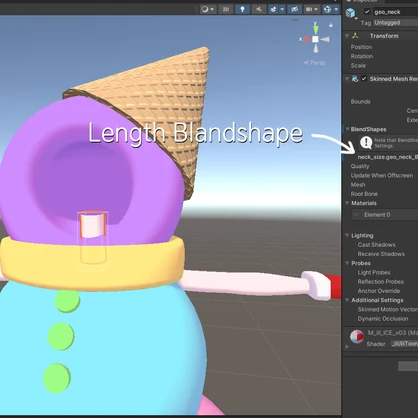The height and width of the screenshot is (418, 418).
Task: Toggle Skinned Mesh Renderer enabled checkbox
Action: click(364, 79)
